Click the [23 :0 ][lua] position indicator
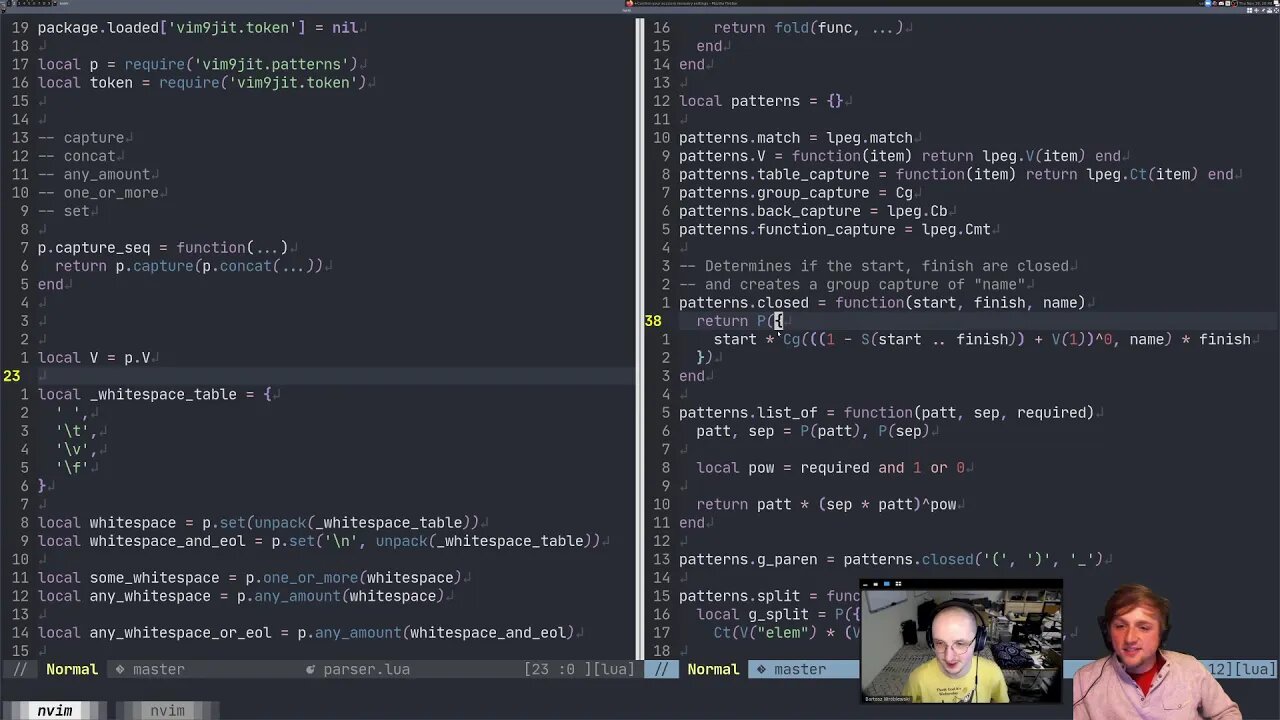The height and width of the screenshot is (720, 1280). pos(579,669)
